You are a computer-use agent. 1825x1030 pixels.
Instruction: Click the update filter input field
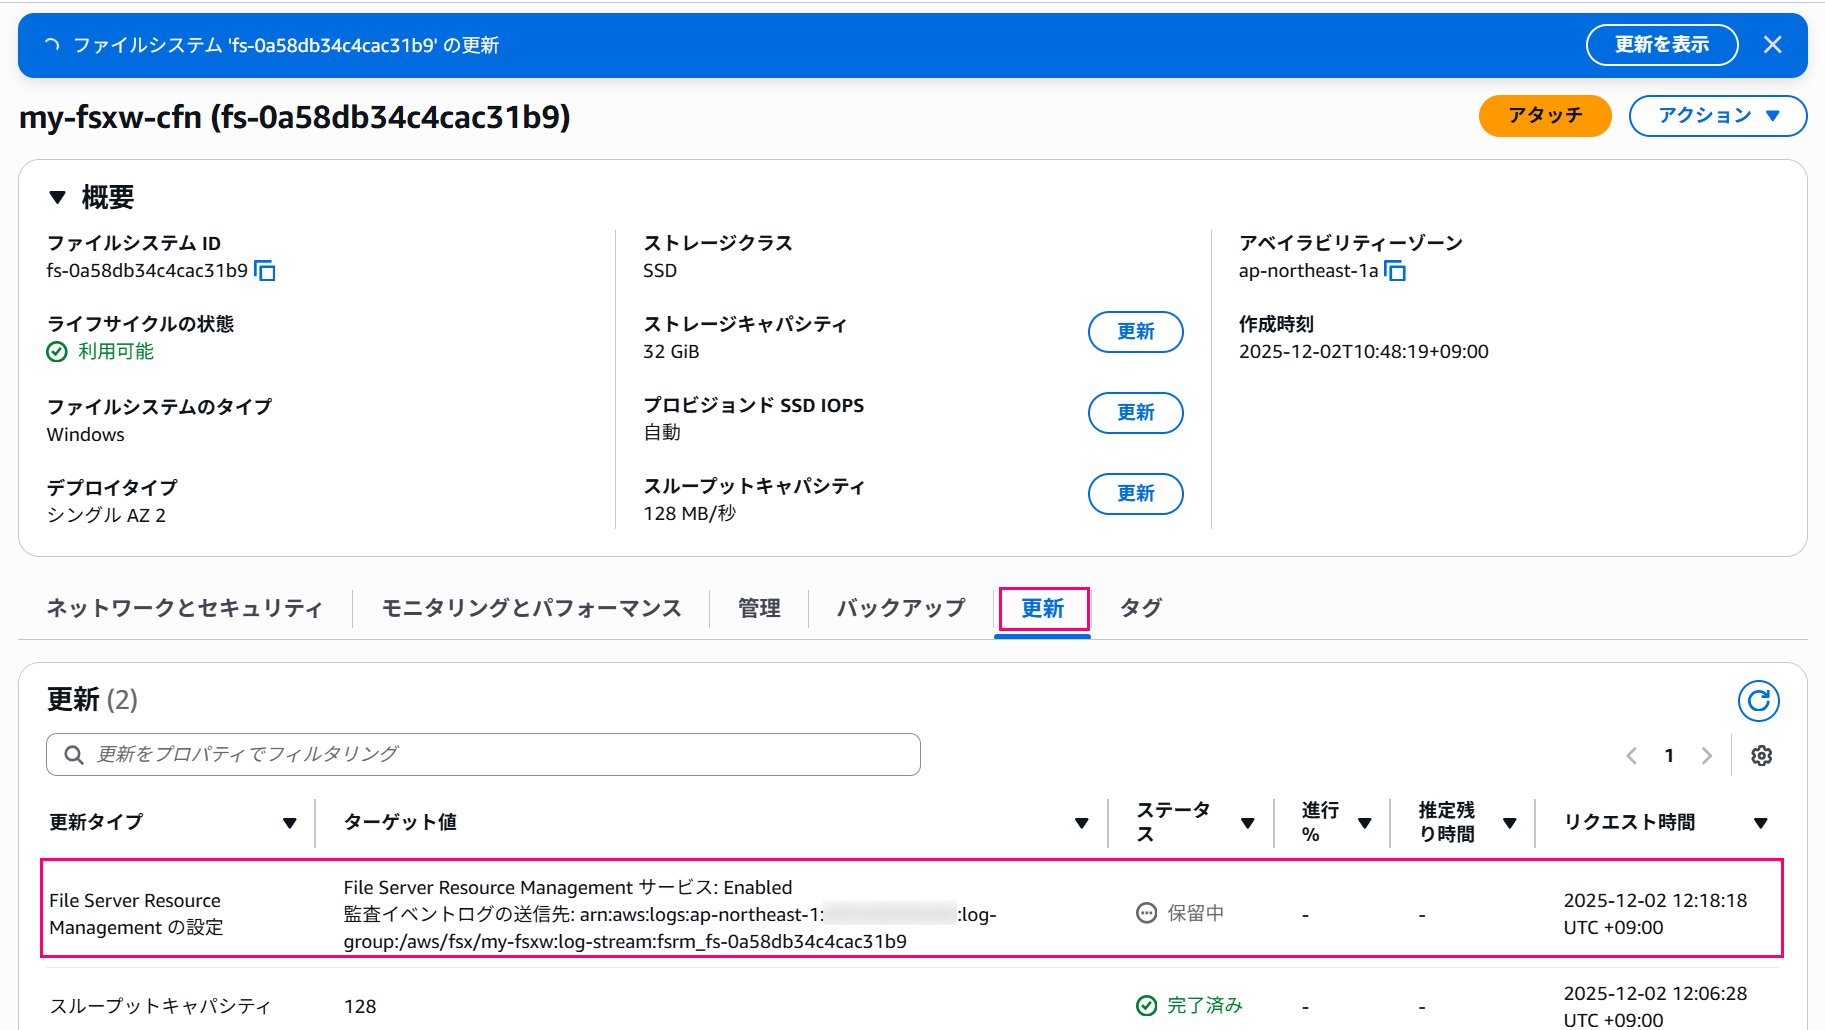coord(480,754)
